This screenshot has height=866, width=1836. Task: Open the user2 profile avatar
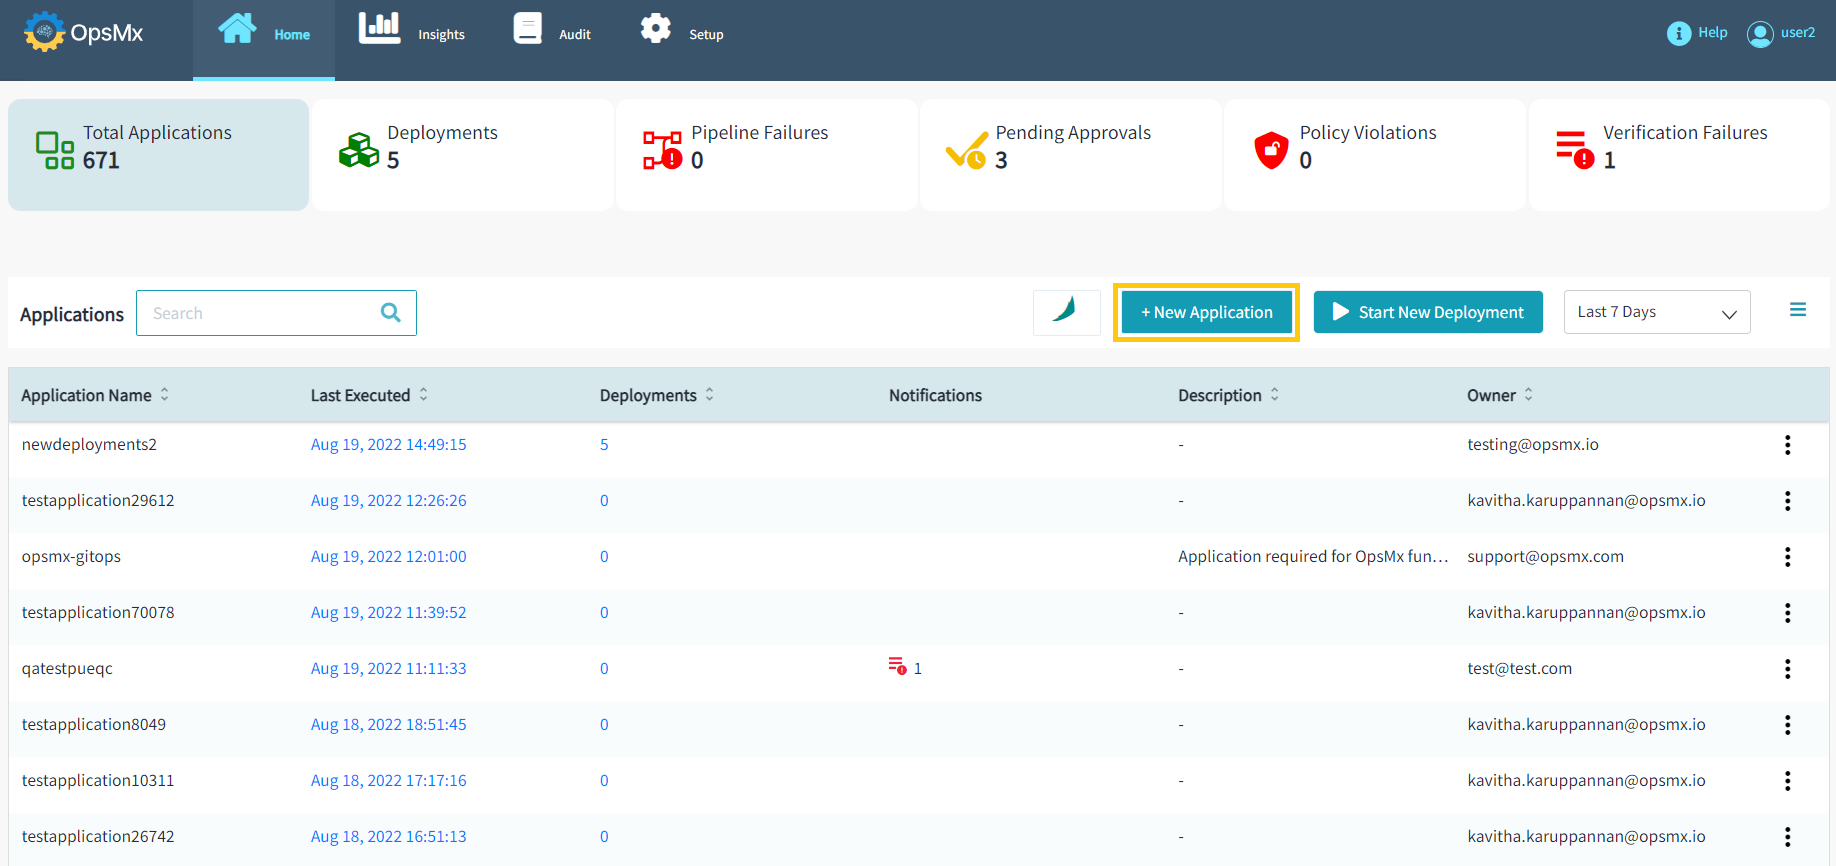point(1759,34)
